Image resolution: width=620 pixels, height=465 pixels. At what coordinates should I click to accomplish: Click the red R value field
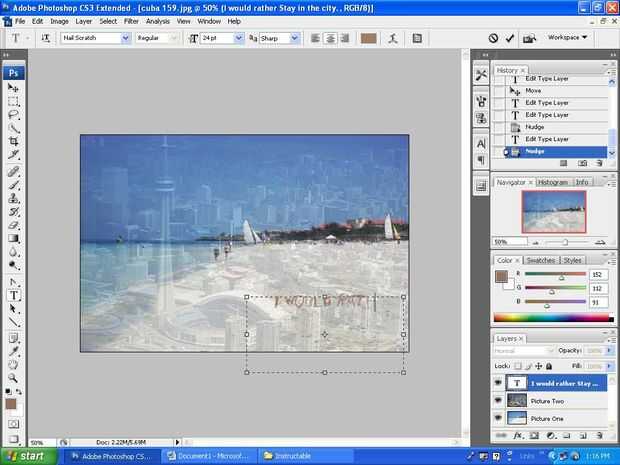[x=598, y=274]
